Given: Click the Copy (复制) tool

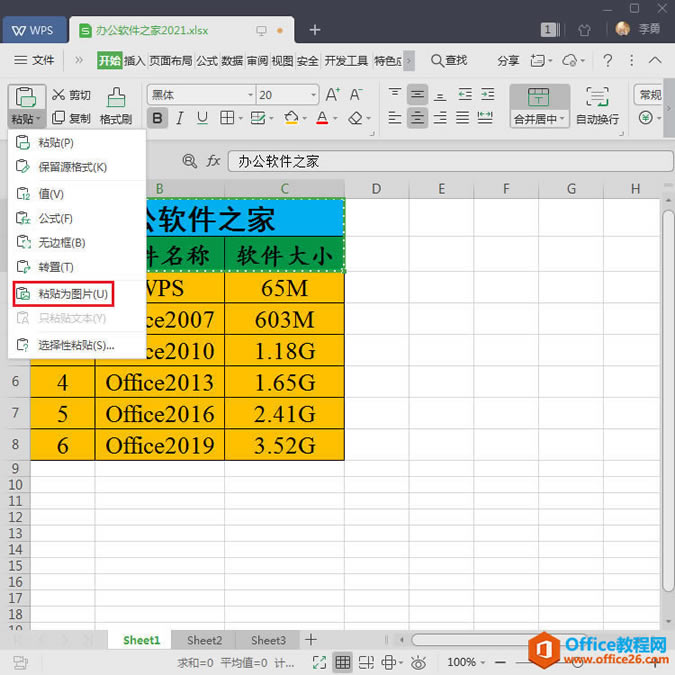Looking at the screenshot, I should pyautogui.click(x=71, y=118).
